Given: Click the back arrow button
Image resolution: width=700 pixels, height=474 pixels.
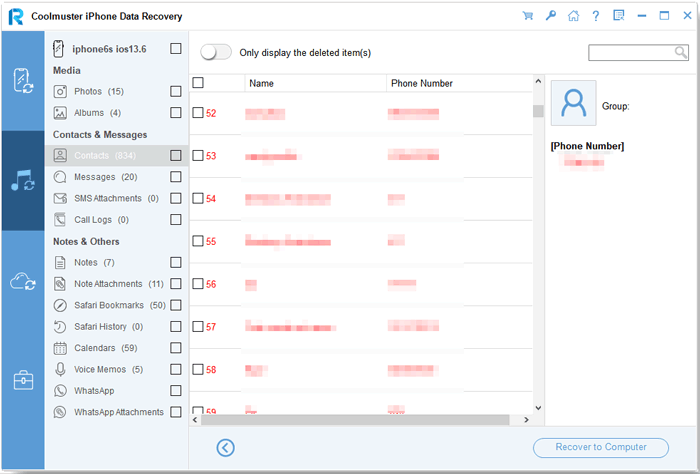Looking at the screenshot, I should click(x=225, y=447).
